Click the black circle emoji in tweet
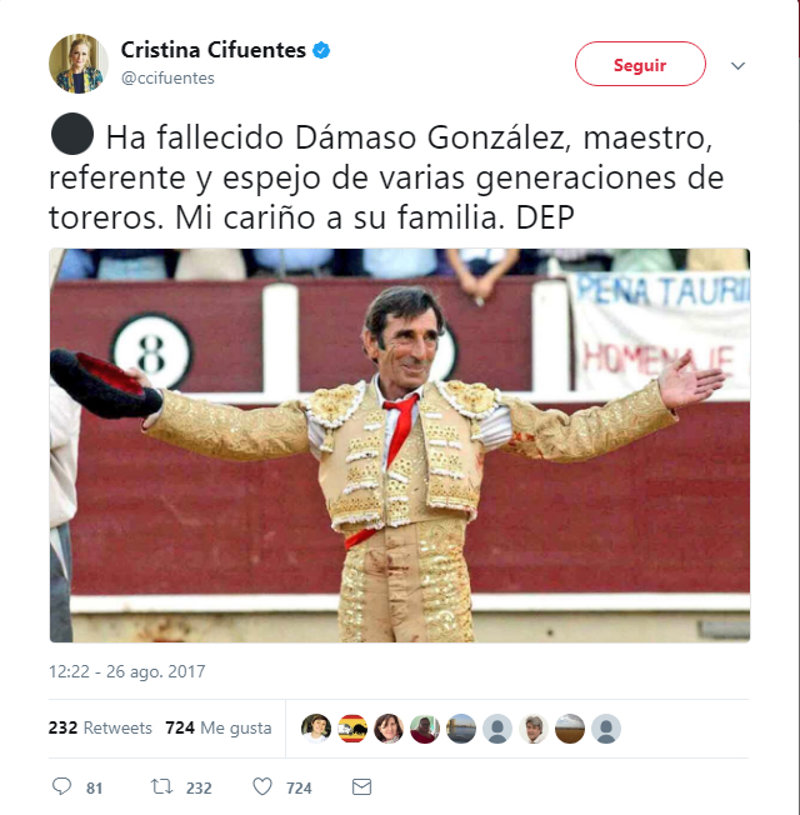800x815 pixels. click(x=72, y=134)
